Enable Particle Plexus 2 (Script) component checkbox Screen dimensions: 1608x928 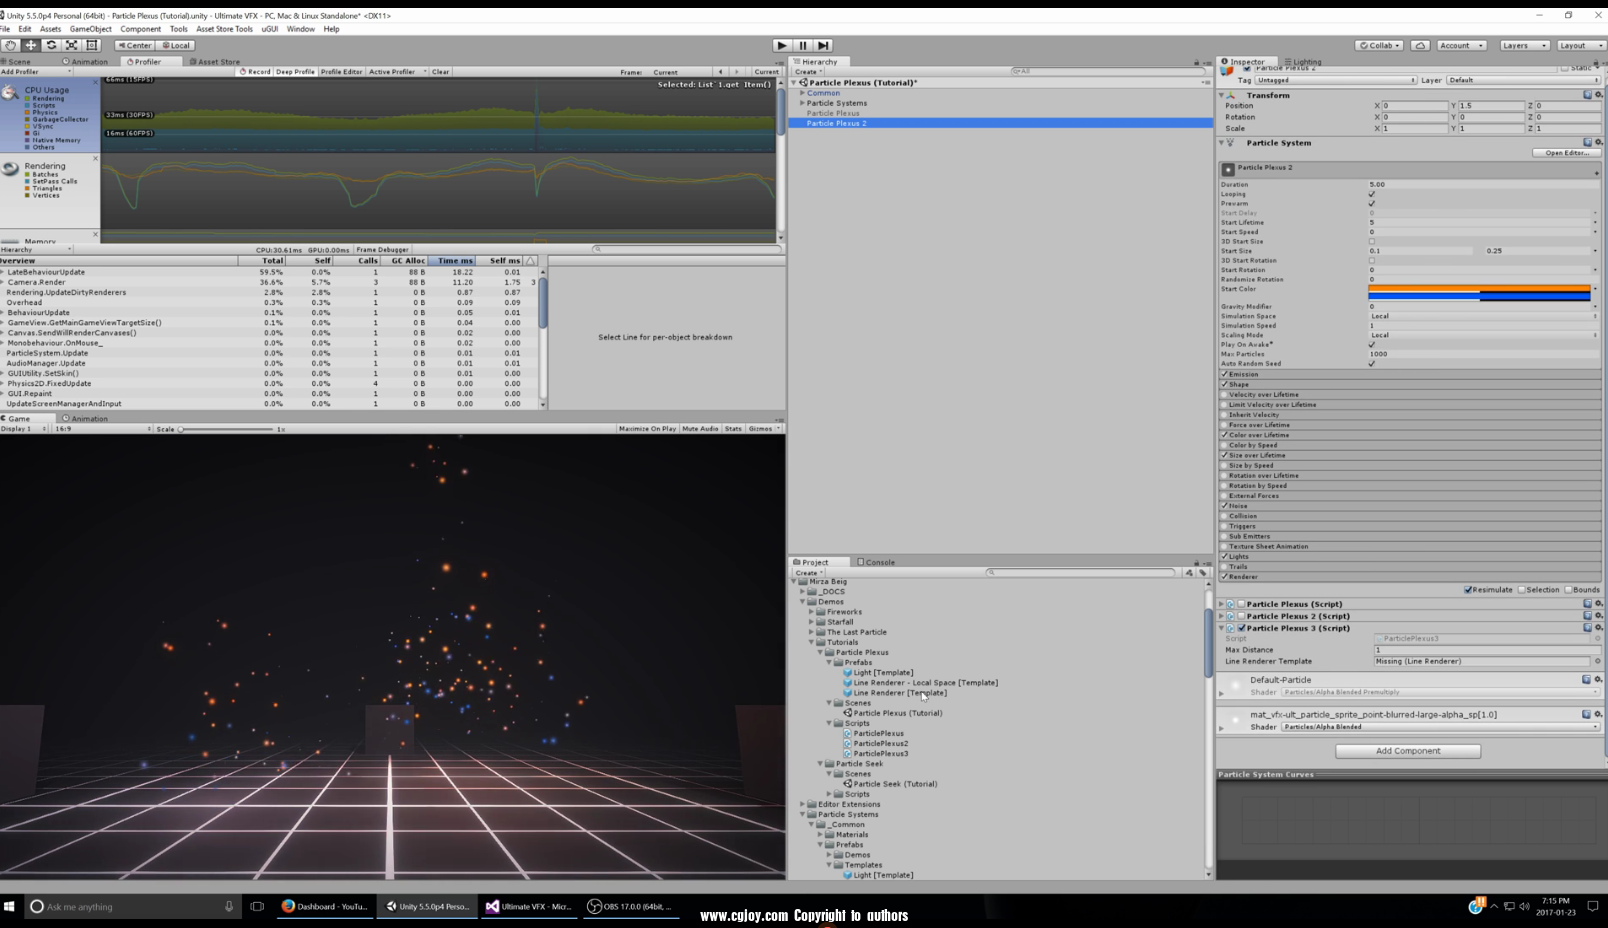click(1241, 616)
